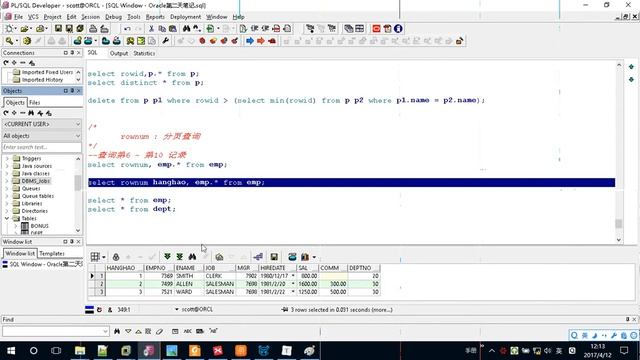Click the Save floppy disk icon
This screenshot has width=640, height=360.
click(58, 29)
